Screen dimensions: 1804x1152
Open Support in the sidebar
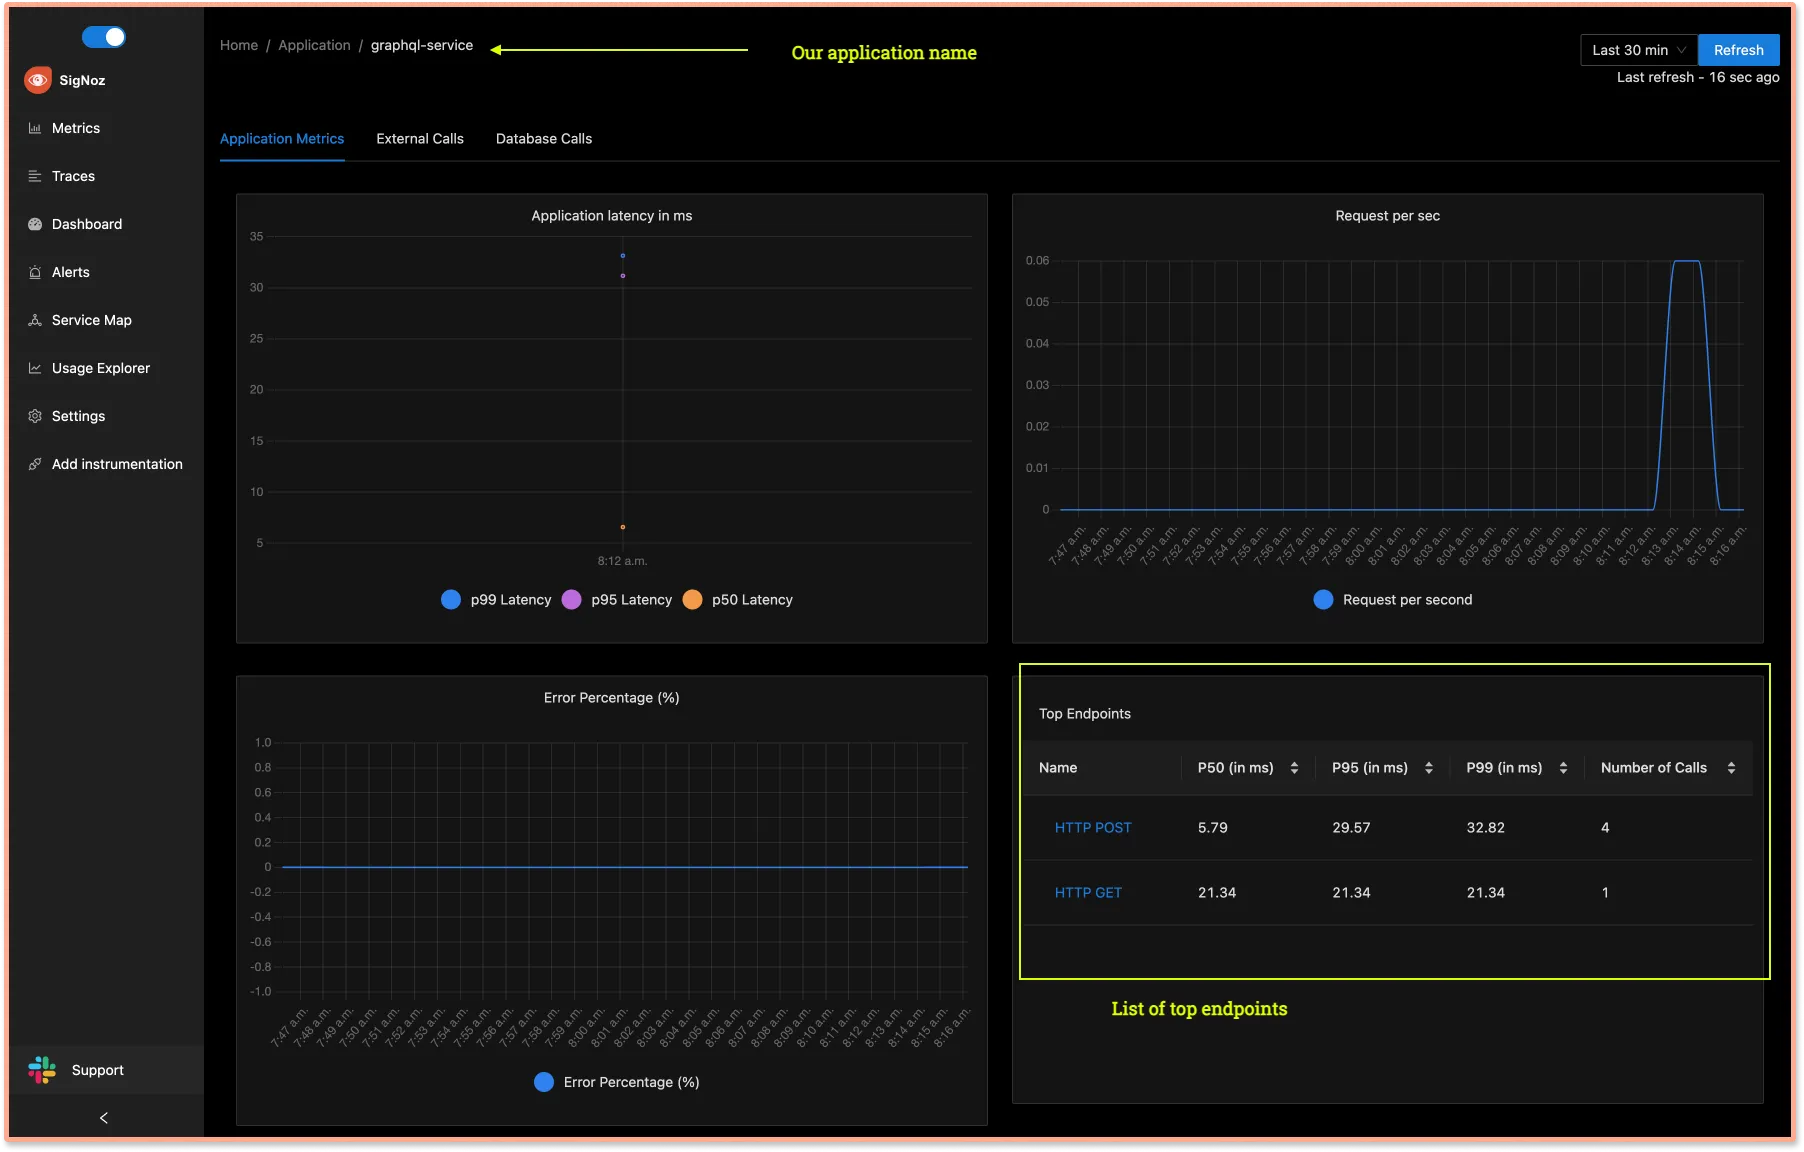pos(104,1070)
